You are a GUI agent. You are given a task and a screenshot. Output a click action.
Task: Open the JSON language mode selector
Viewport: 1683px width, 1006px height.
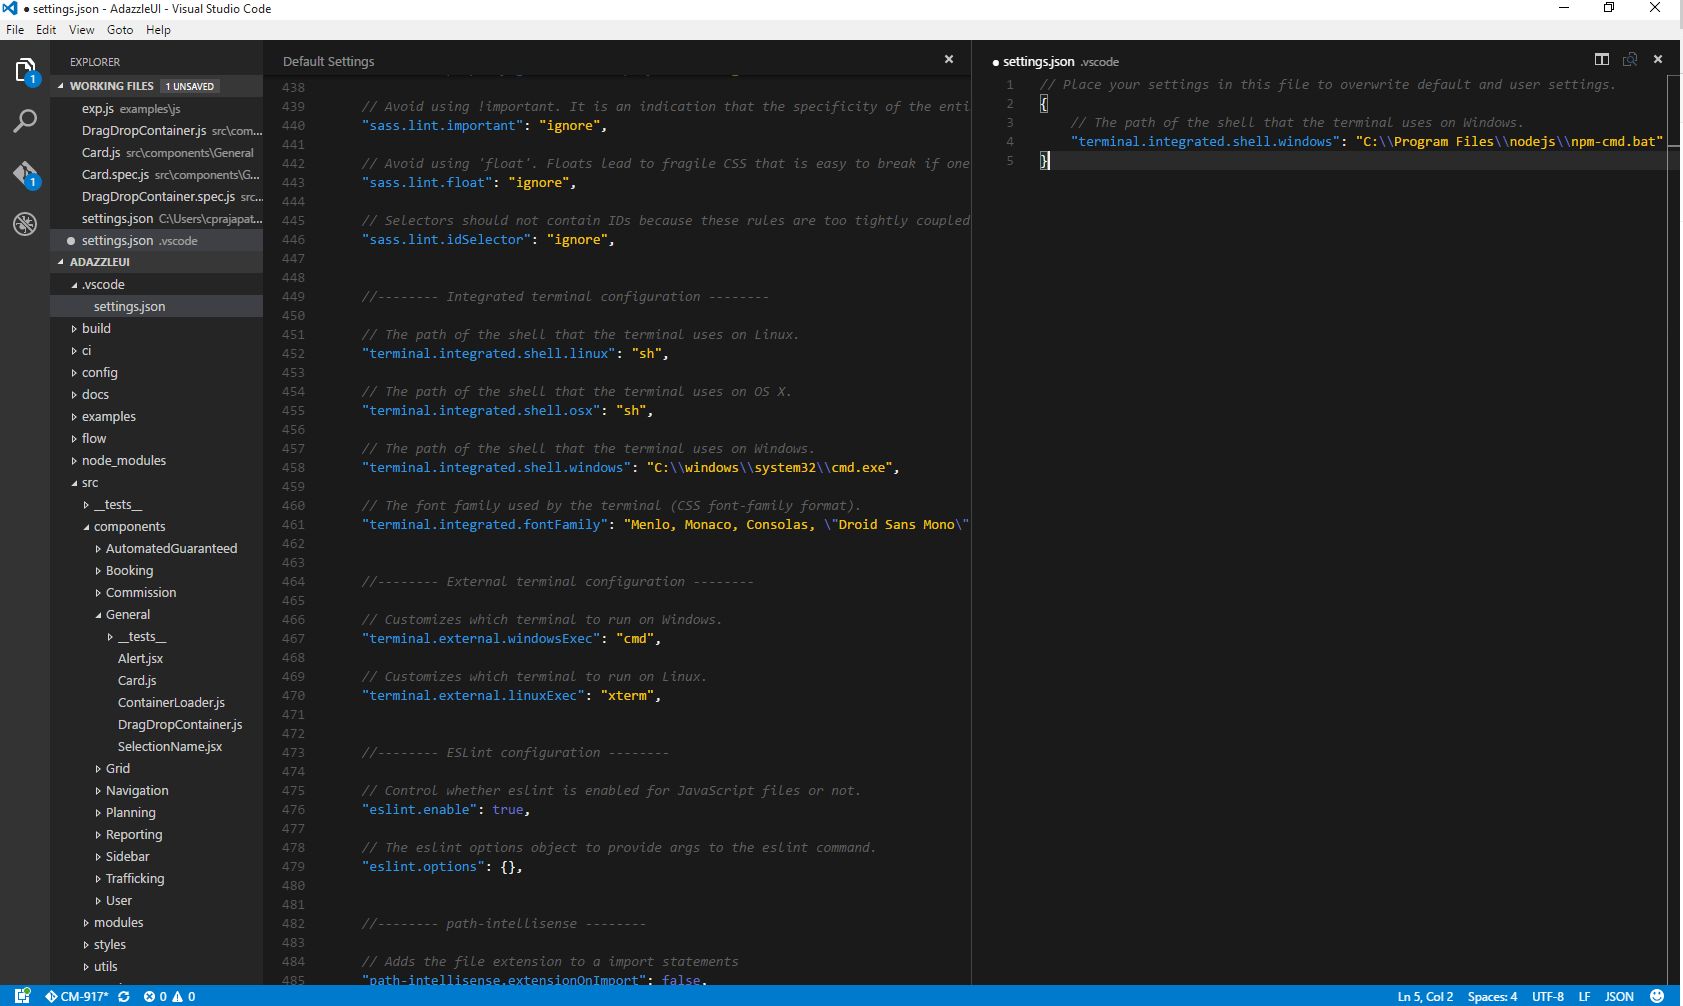pos(1619,996)
